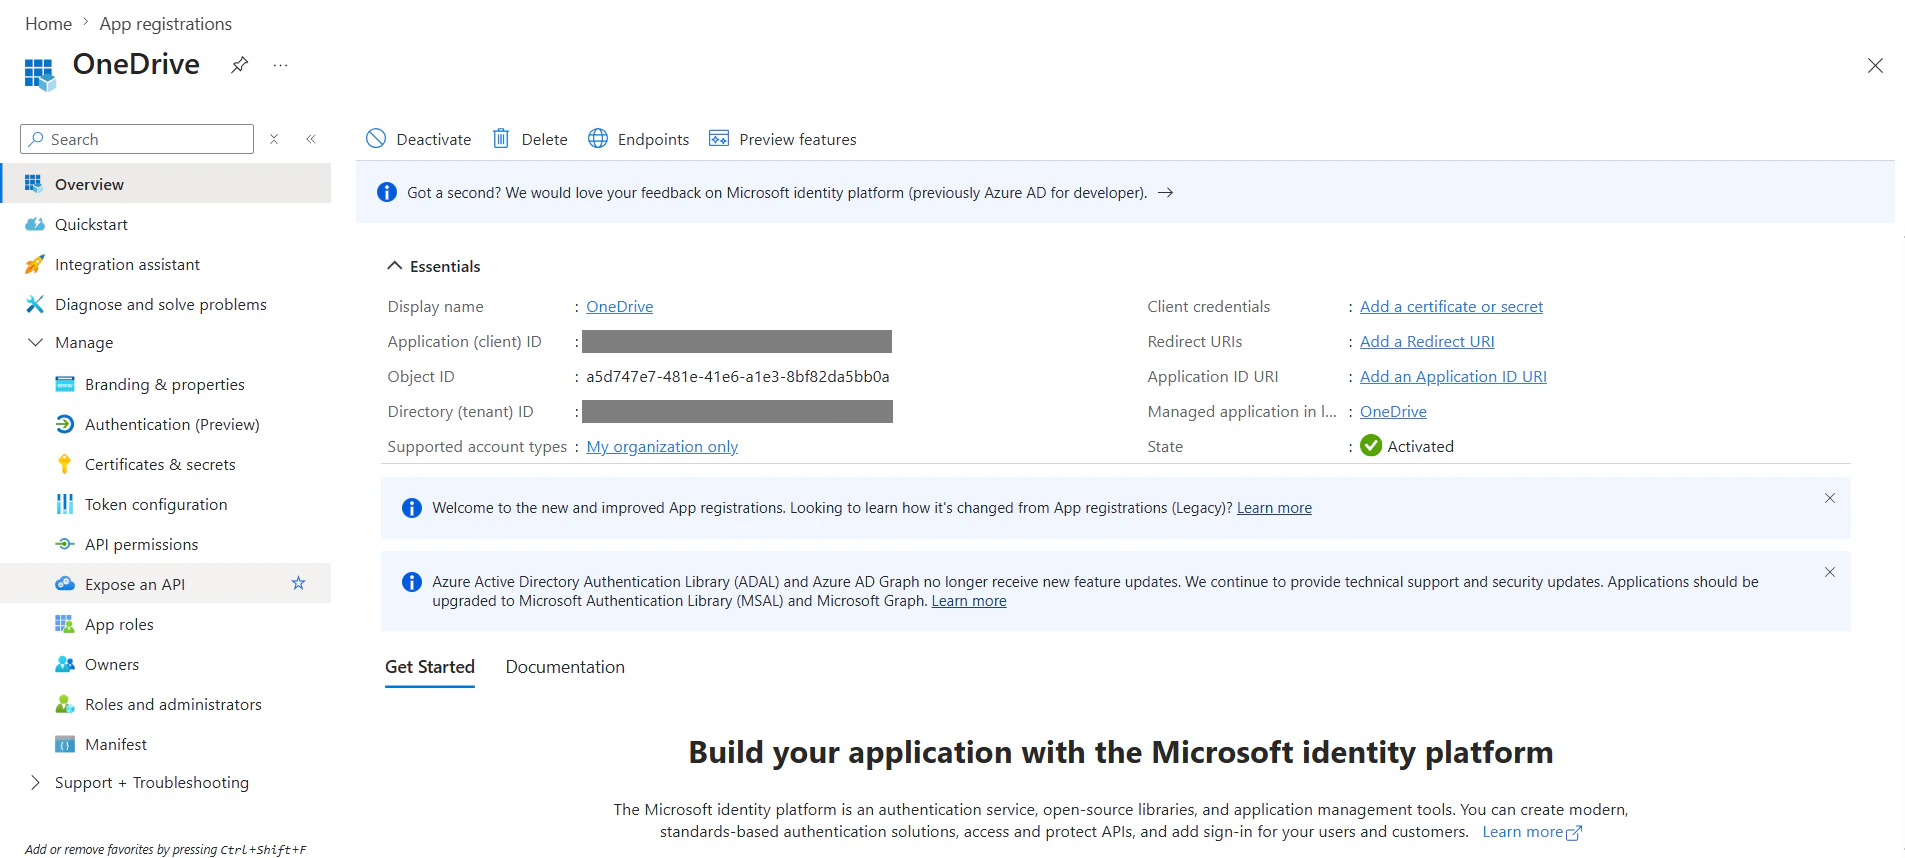Open Diagnose and solve problems
Viewport: 1905px width, 858px height.
coord(166,304)
